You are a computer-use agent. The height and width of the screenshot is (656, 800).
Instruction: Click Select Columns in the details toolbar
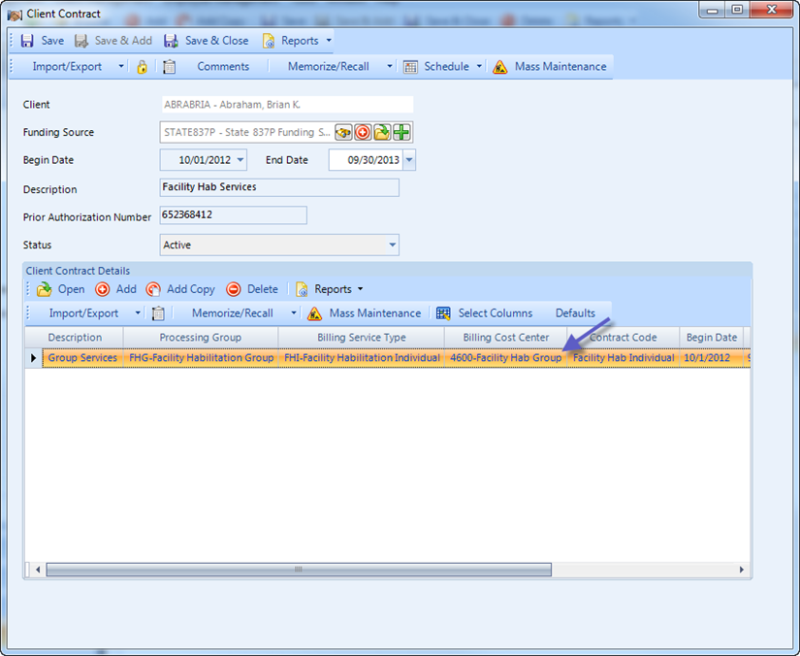point(484,313)
